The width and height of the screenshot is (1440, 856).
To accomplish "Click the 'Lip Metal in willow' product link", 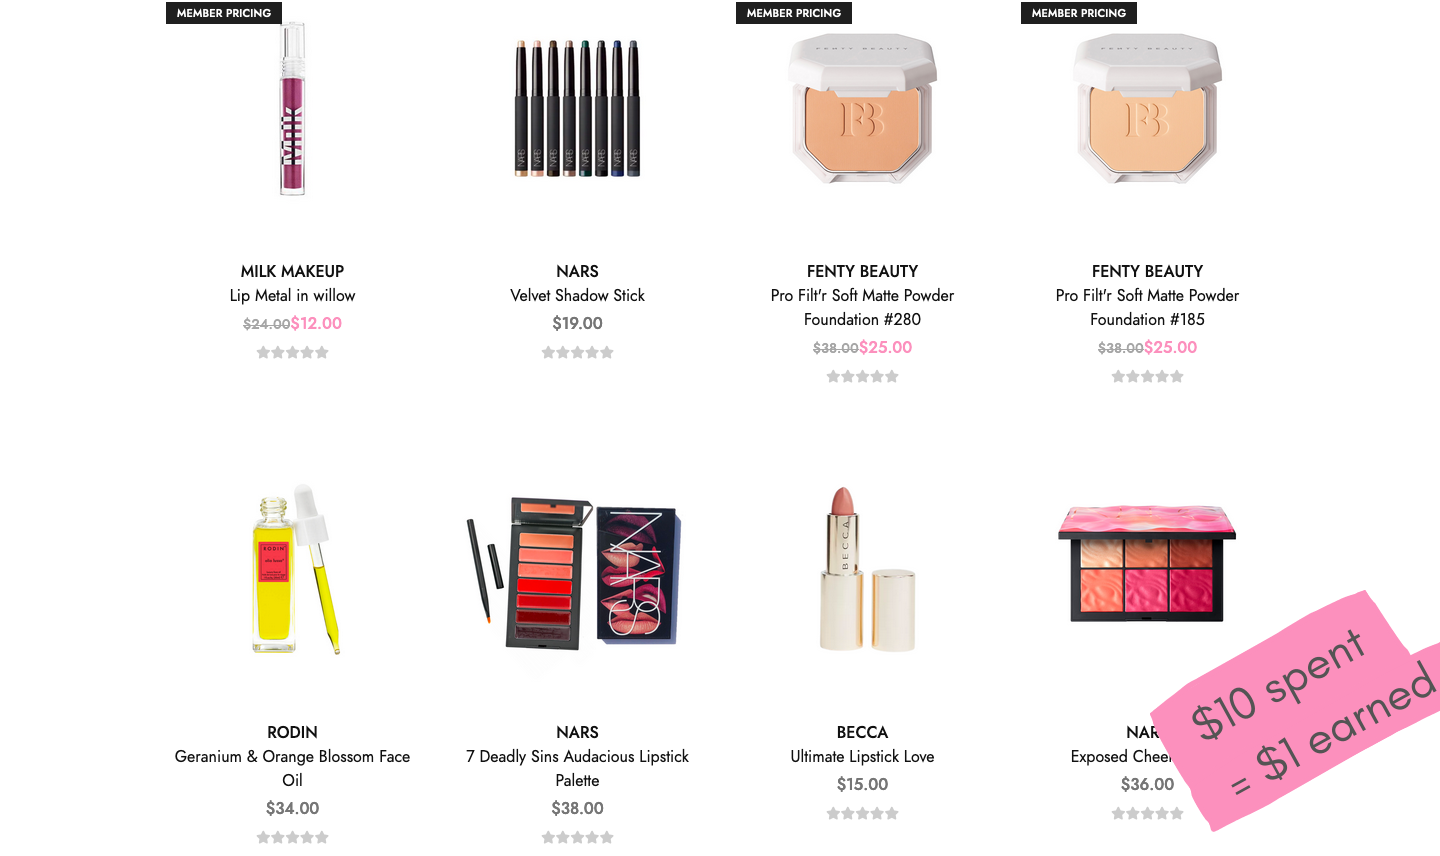I will (292, 295).
